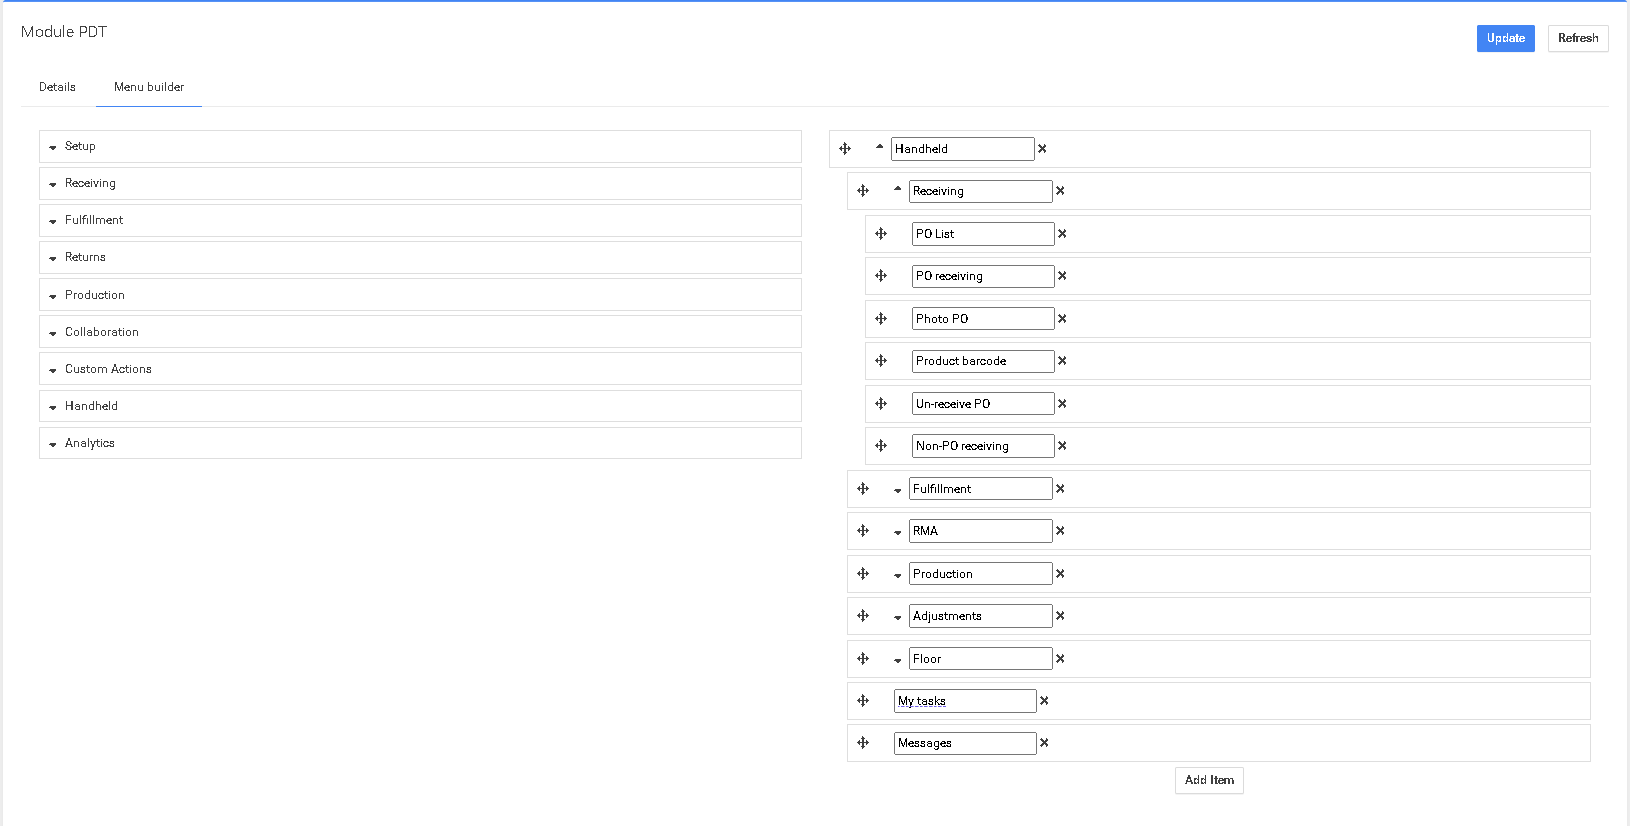Collapse the Handheld menu group
The width and height of the screenshot is (1630, 826).
[x=880, y=148]
